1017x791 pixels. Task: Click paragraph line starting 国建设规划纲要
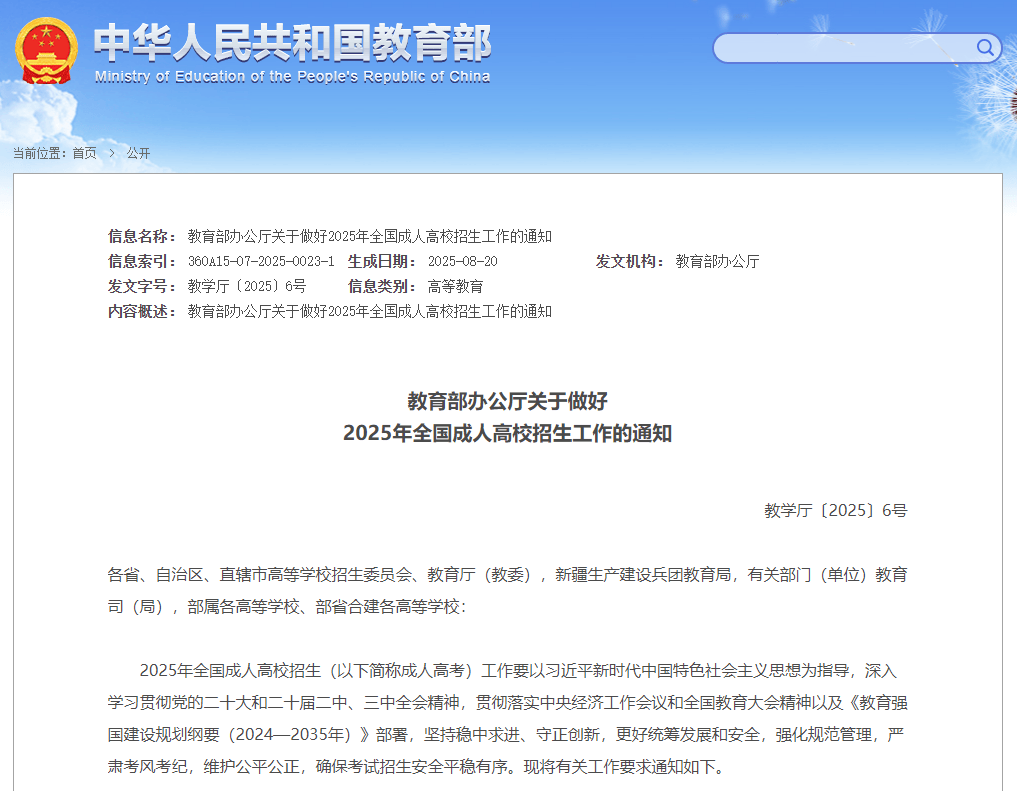tap(506, 735)
